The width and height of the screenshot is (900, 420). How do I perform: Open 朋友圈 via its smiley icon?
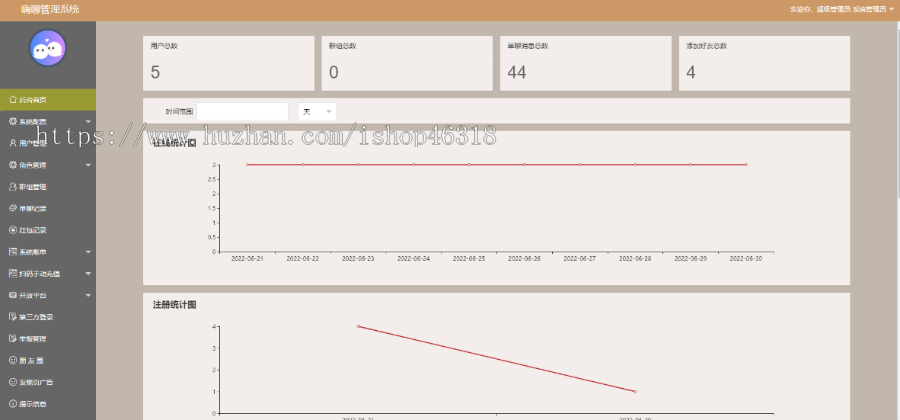13,360
